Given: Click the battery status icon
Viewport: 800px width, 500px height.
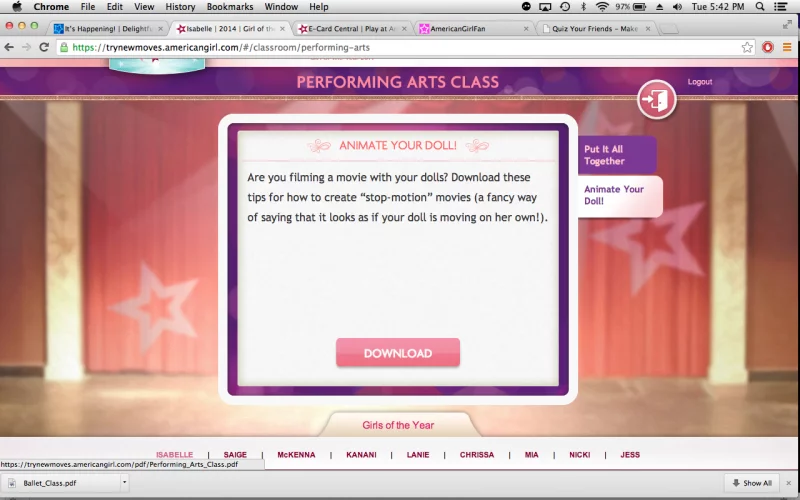Looking at the screenshot, I should 639,7.
